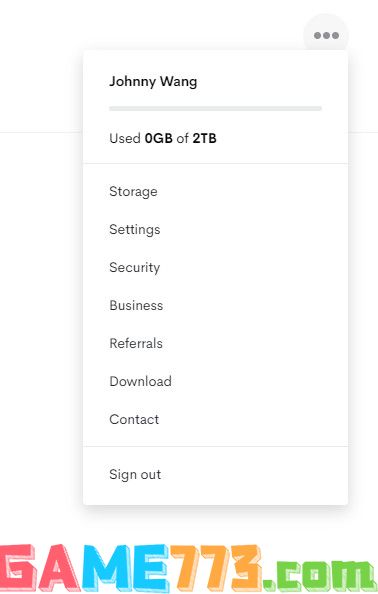Open the Storage menu entry
Image resolution: width=378 pixels, height=594 pixels.
(133, 192)
